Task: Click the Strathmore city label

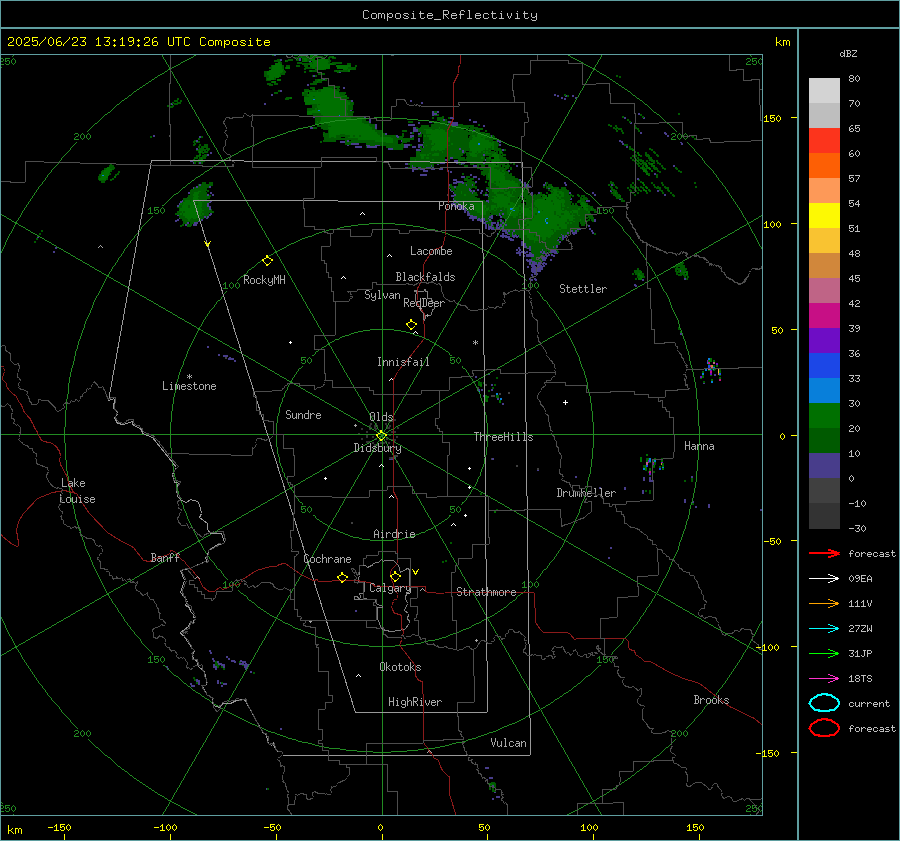Action: (x=486, y=592)
